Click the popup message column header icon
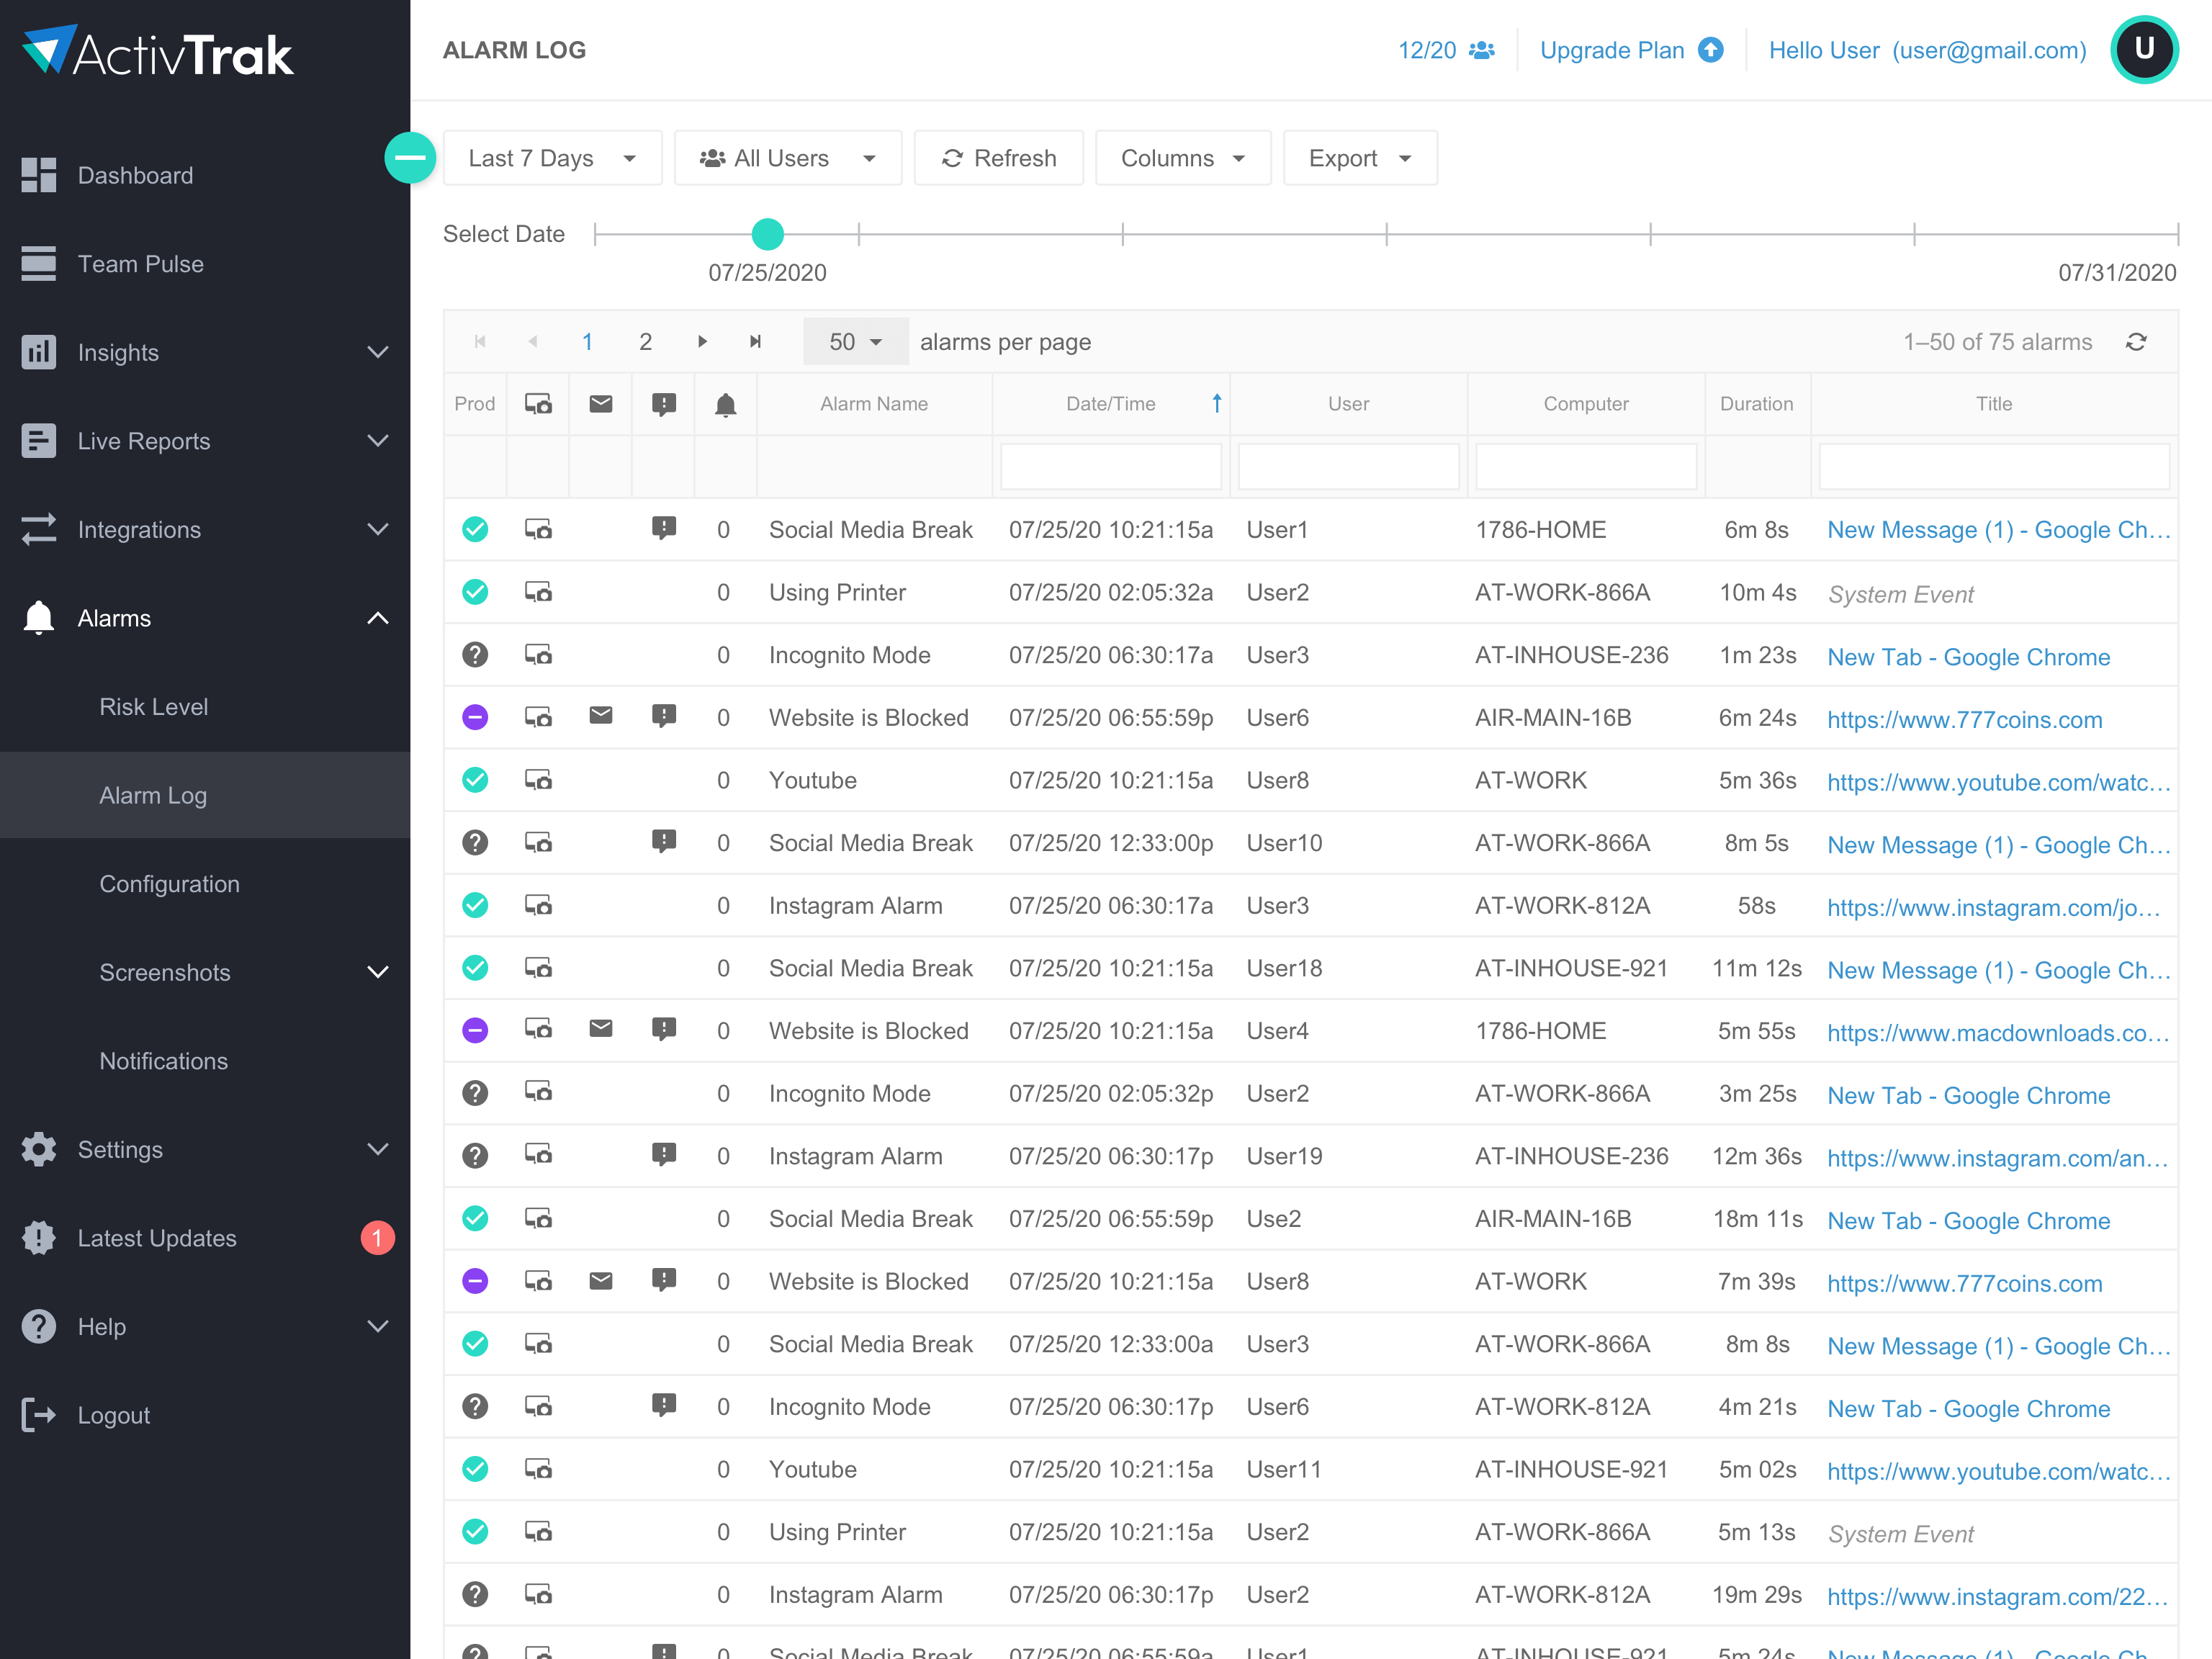The height and width of the screenshot is (1659, 2212). pyautogui.click(x=663, y=404)
